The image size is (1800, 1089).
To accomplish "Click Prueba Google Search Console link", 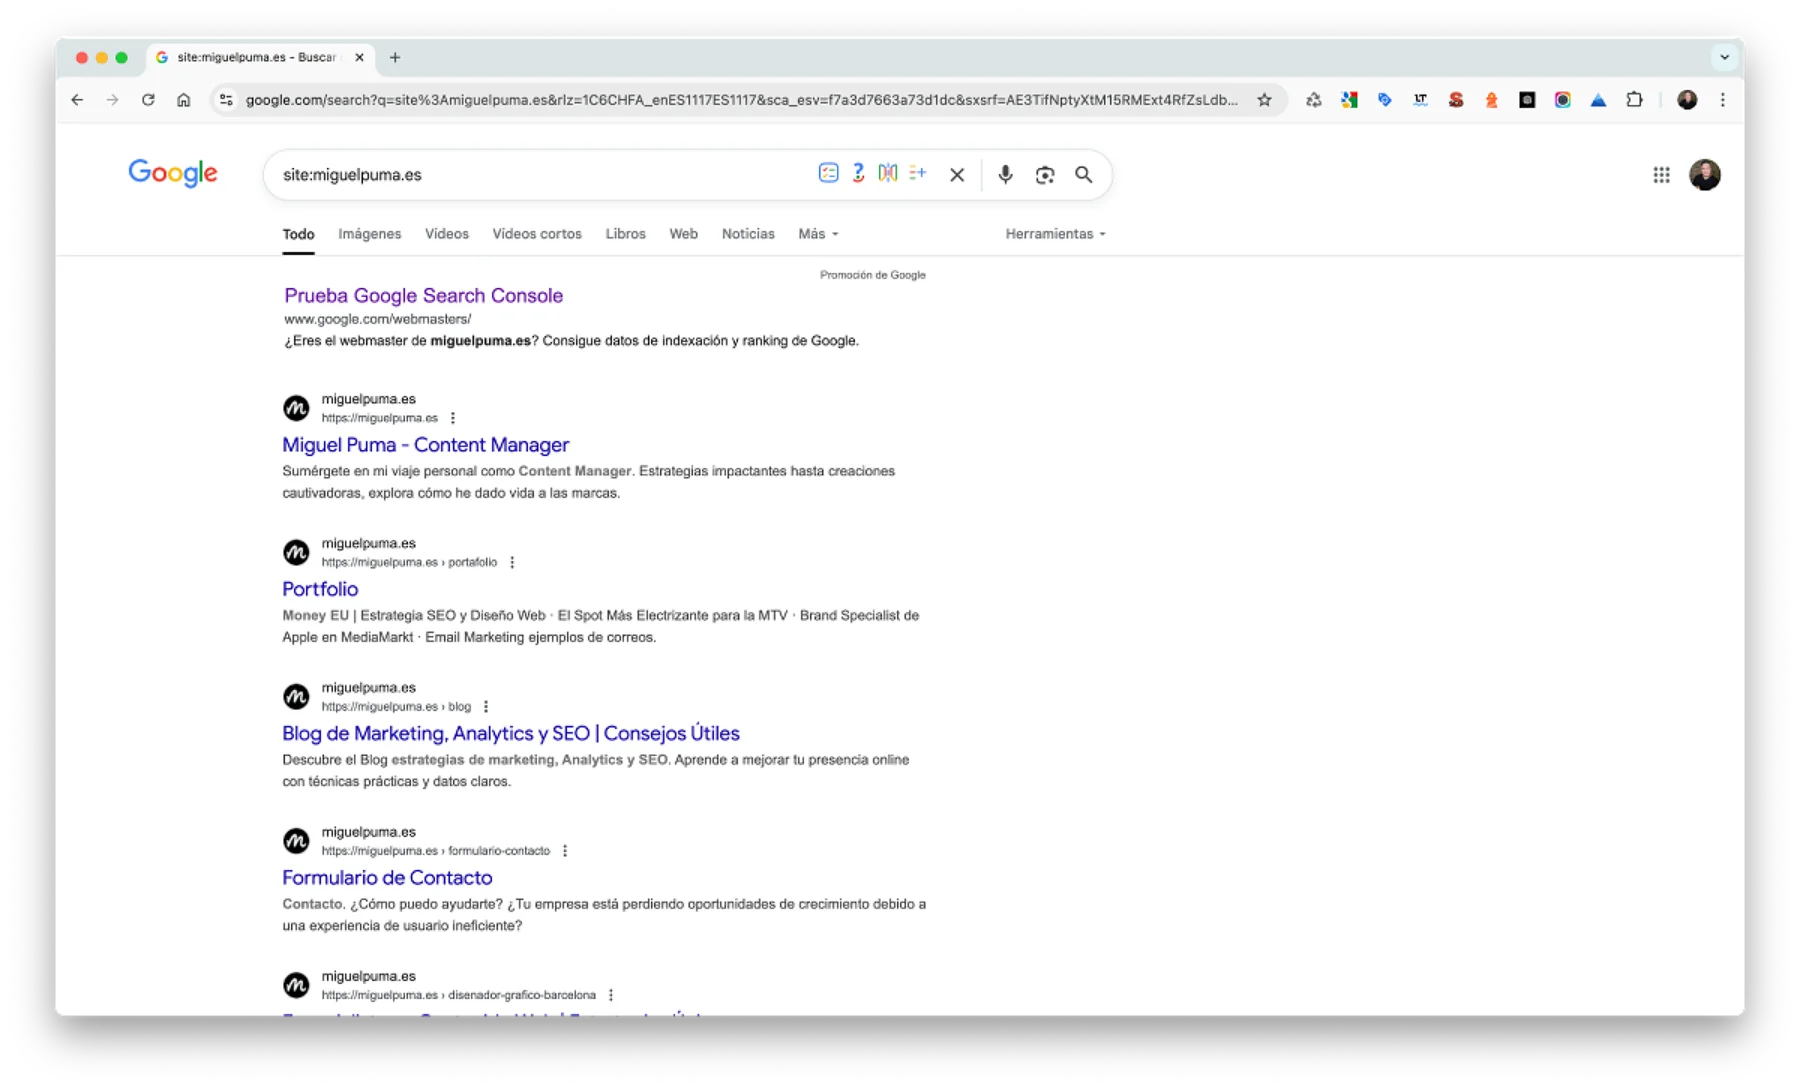I will click(x=423, y=296).
